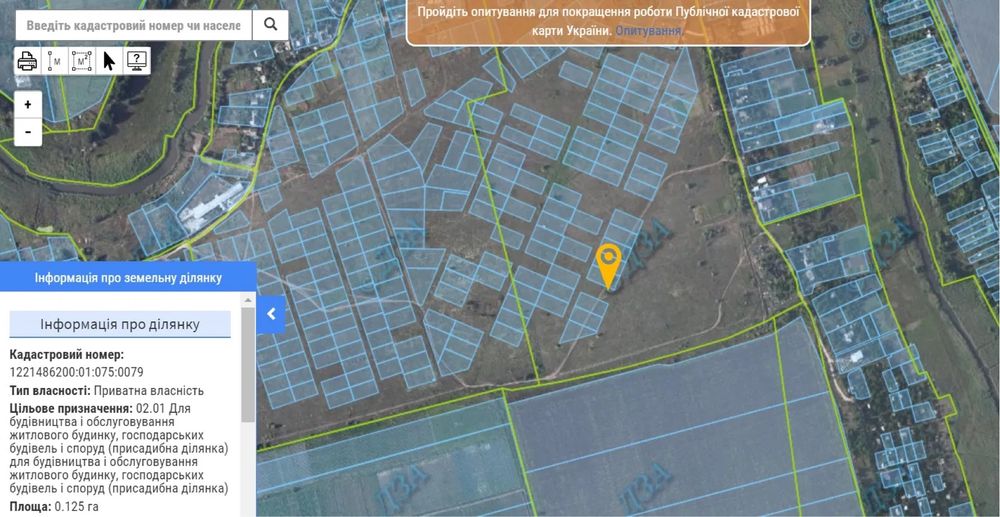The height and width of the screenshot is (517, 1000).
Task: Open the help monitor icon
Action: (x=136, y=61)
